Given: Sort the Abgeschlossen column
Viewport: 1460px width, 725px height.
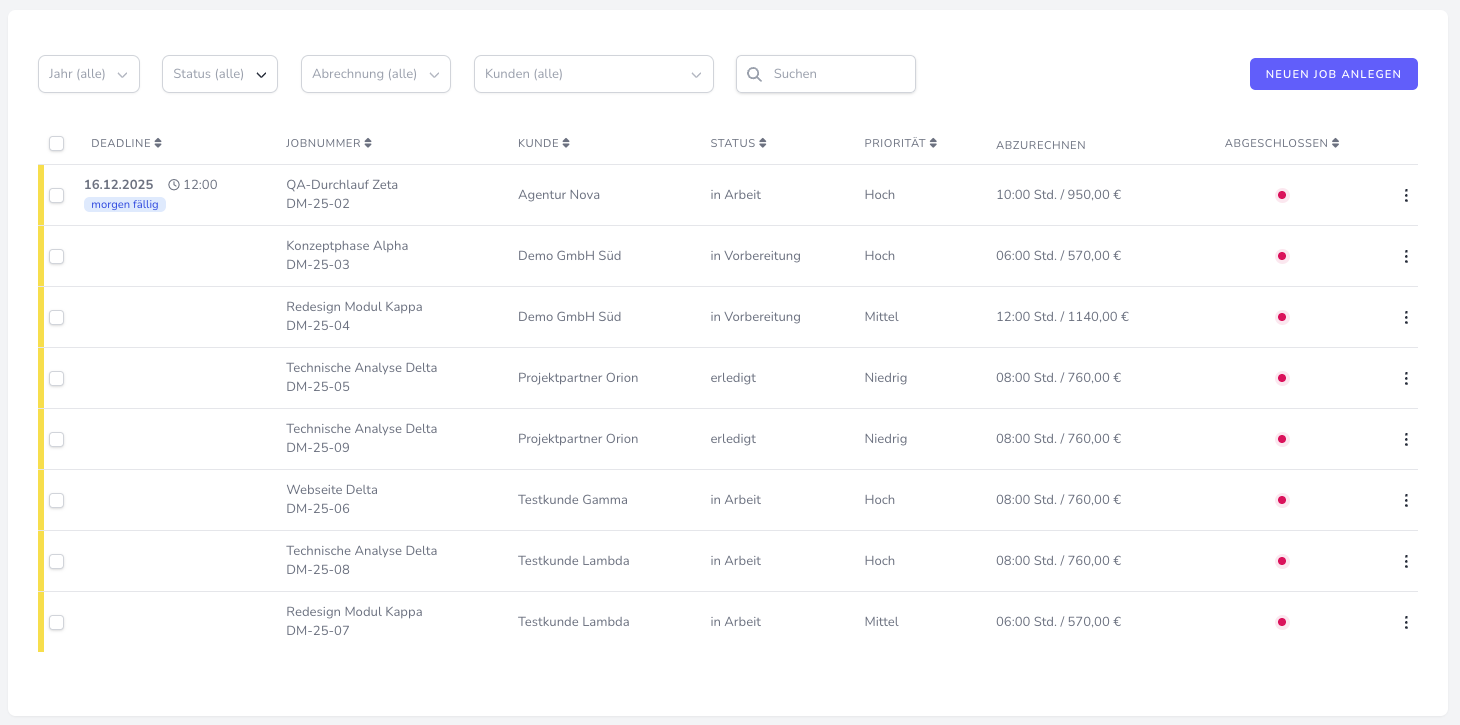Looking at the screenshot, I should (x=1336, y=143).
